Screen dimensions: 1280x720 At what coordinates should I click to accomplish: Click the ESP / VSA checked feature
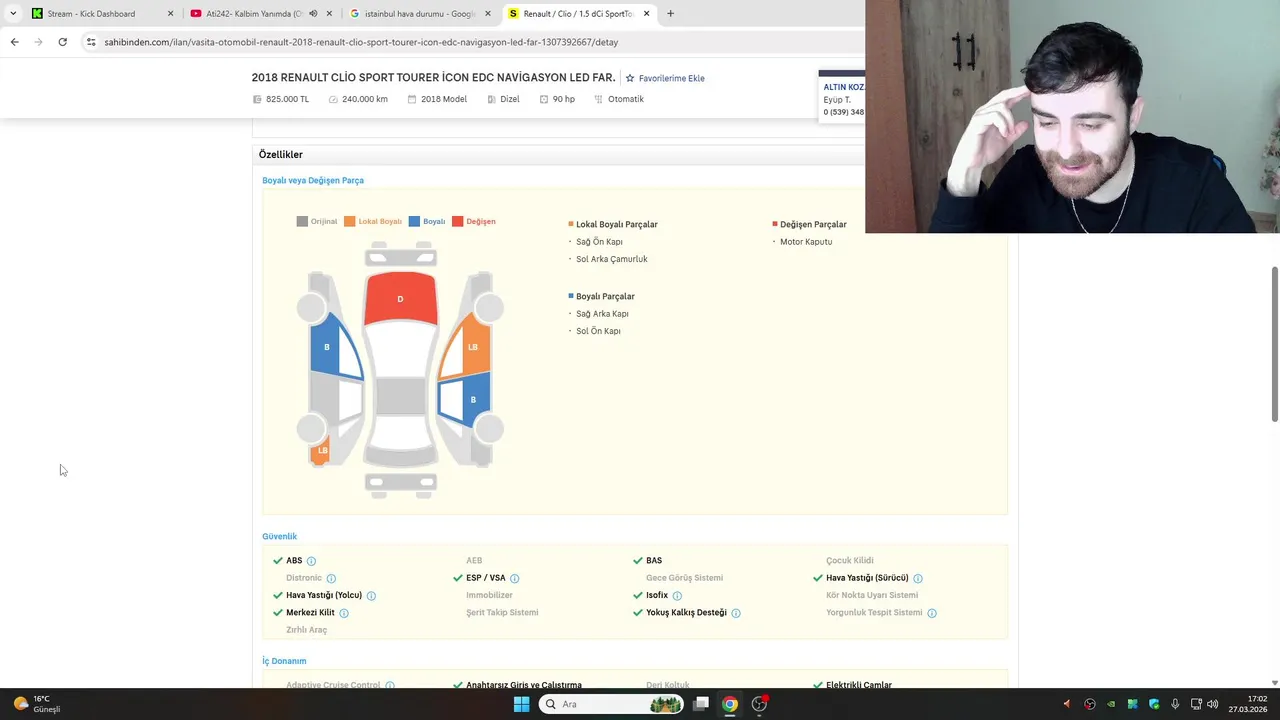coord(479,578)
